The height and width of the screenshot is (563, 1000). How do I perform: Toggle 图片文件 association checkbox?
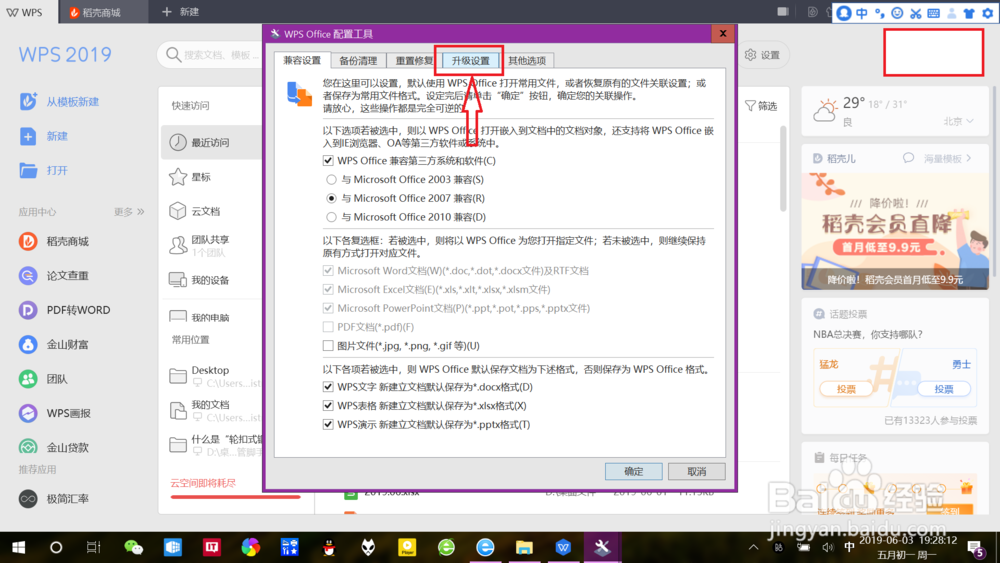tap(328, 346)
